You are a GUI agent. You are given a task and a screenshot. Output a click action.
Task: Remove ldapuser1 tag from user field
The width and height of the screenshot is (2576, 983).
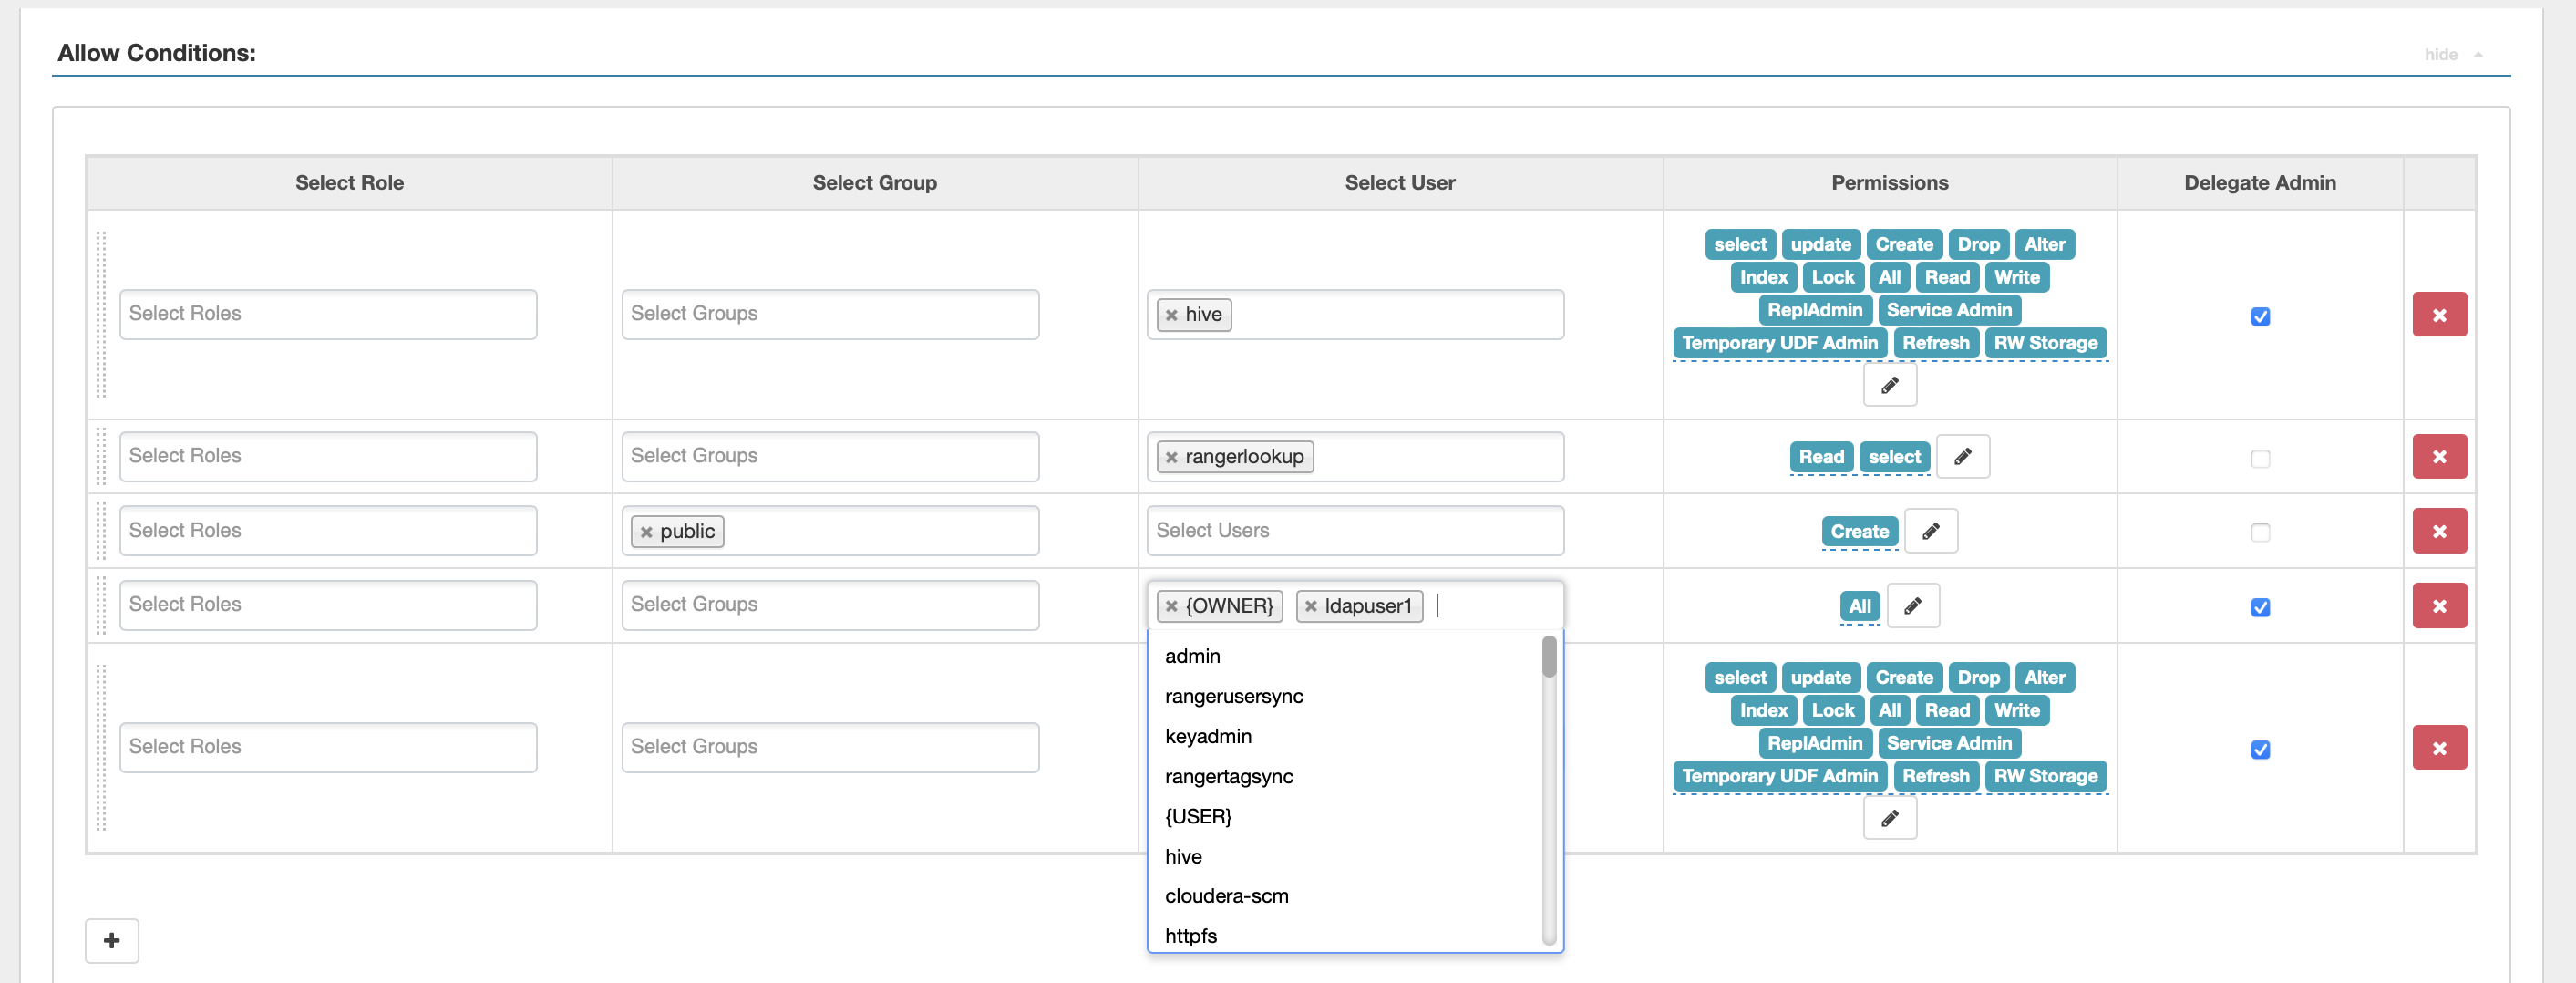pyautogui.click(x=1310, y=606)
